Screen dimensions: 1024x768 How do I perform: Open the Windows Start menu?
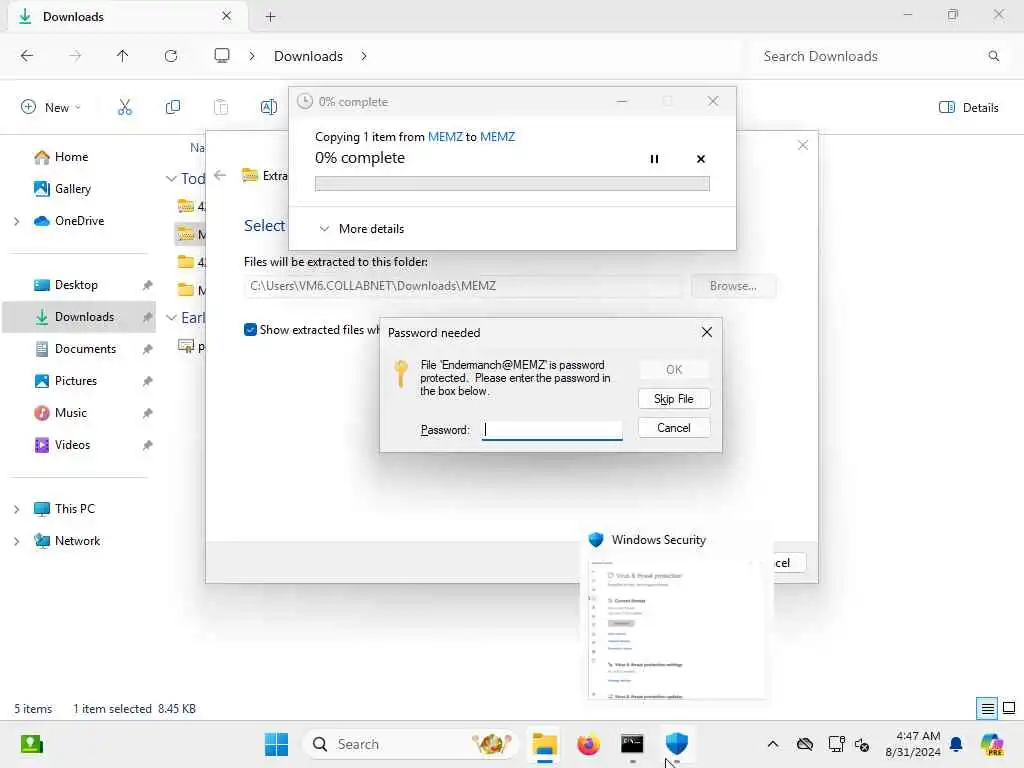[x=276, y=744]
